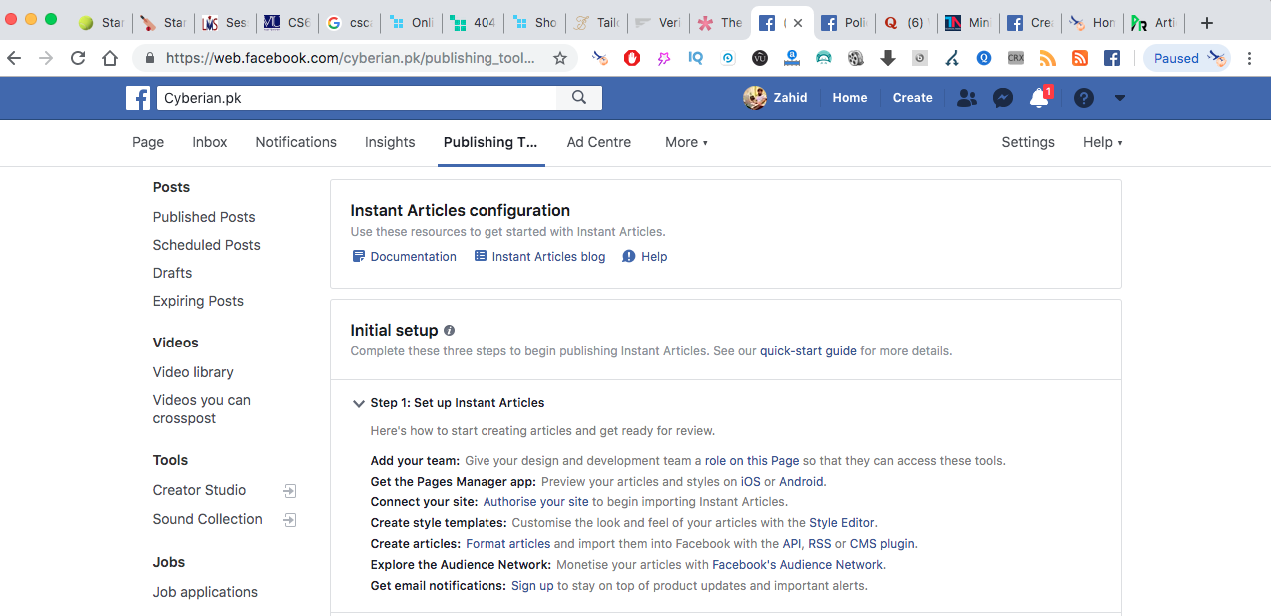Bookmark page with the star icon
The width and height of the screenshot is (1271, 616).
560,58
